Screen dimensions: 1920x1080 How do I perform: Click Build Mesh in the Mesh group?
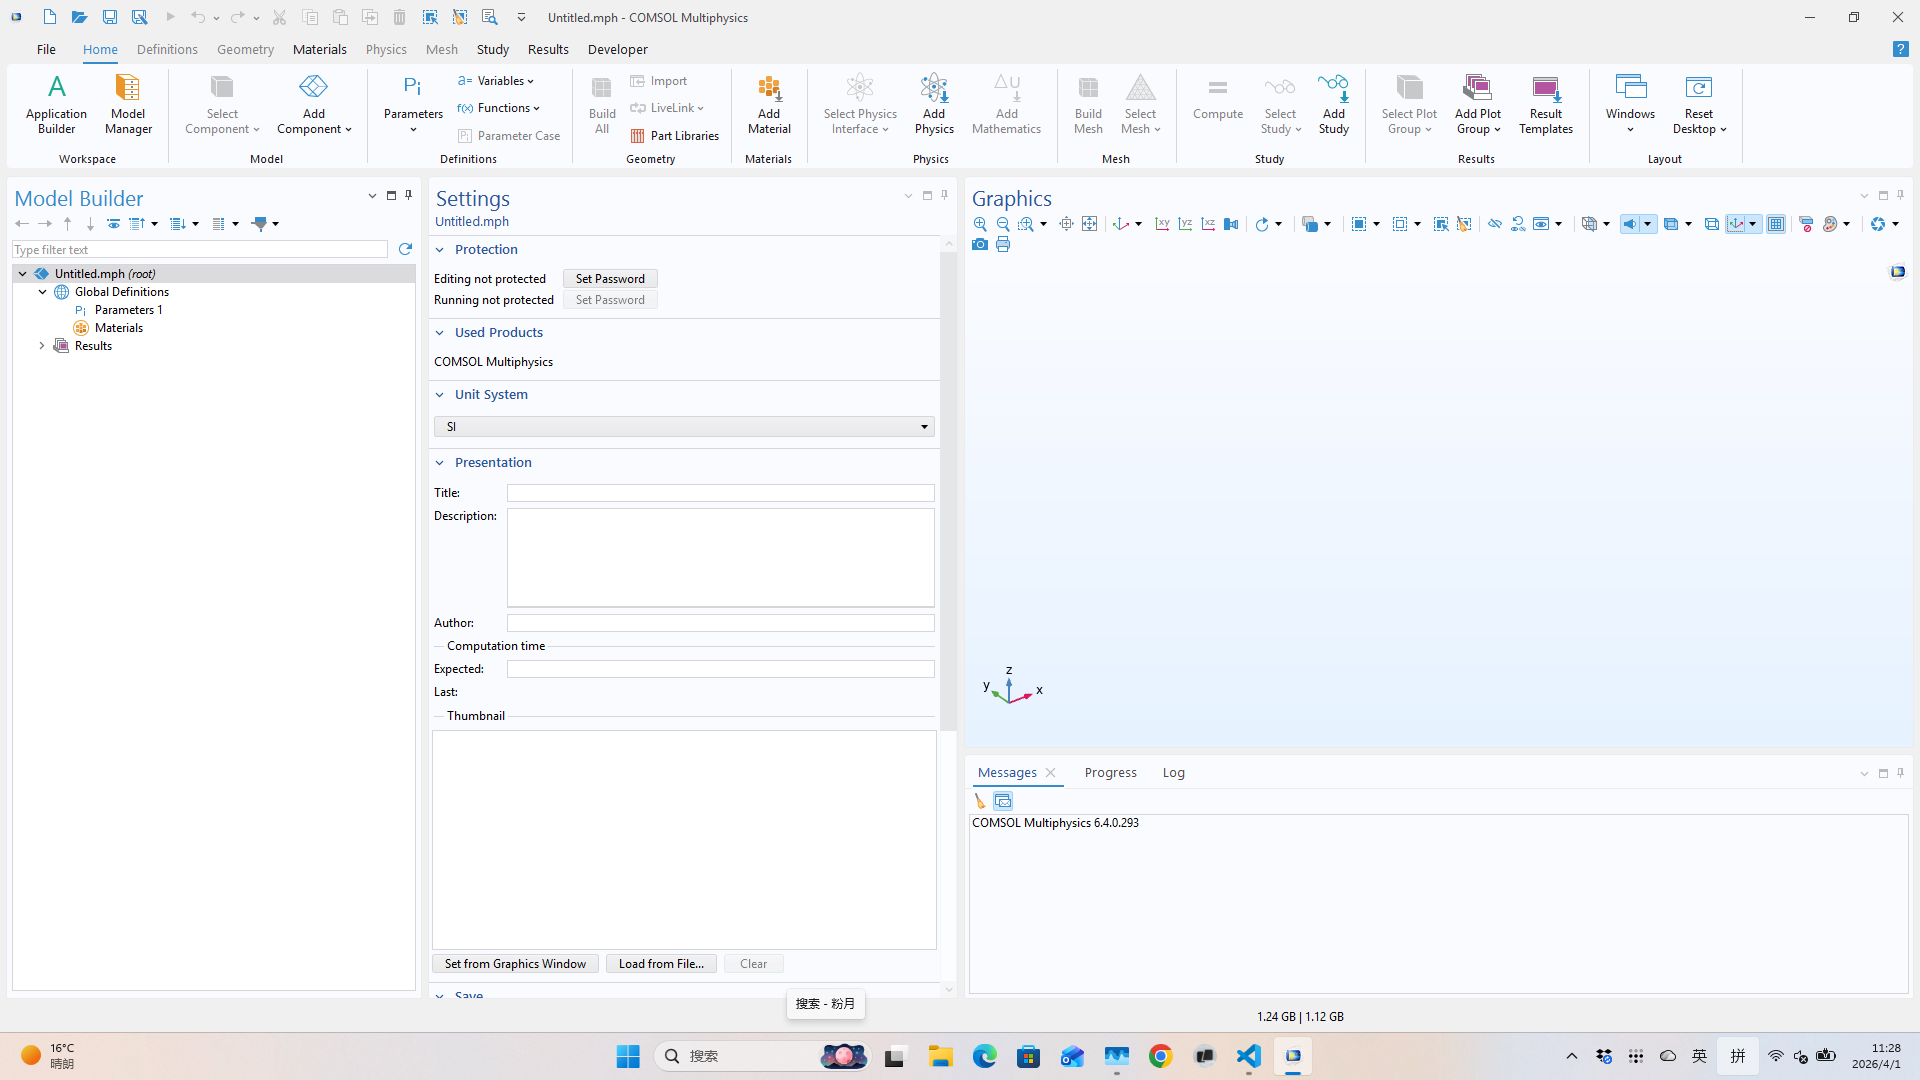tap(1088, 105)
